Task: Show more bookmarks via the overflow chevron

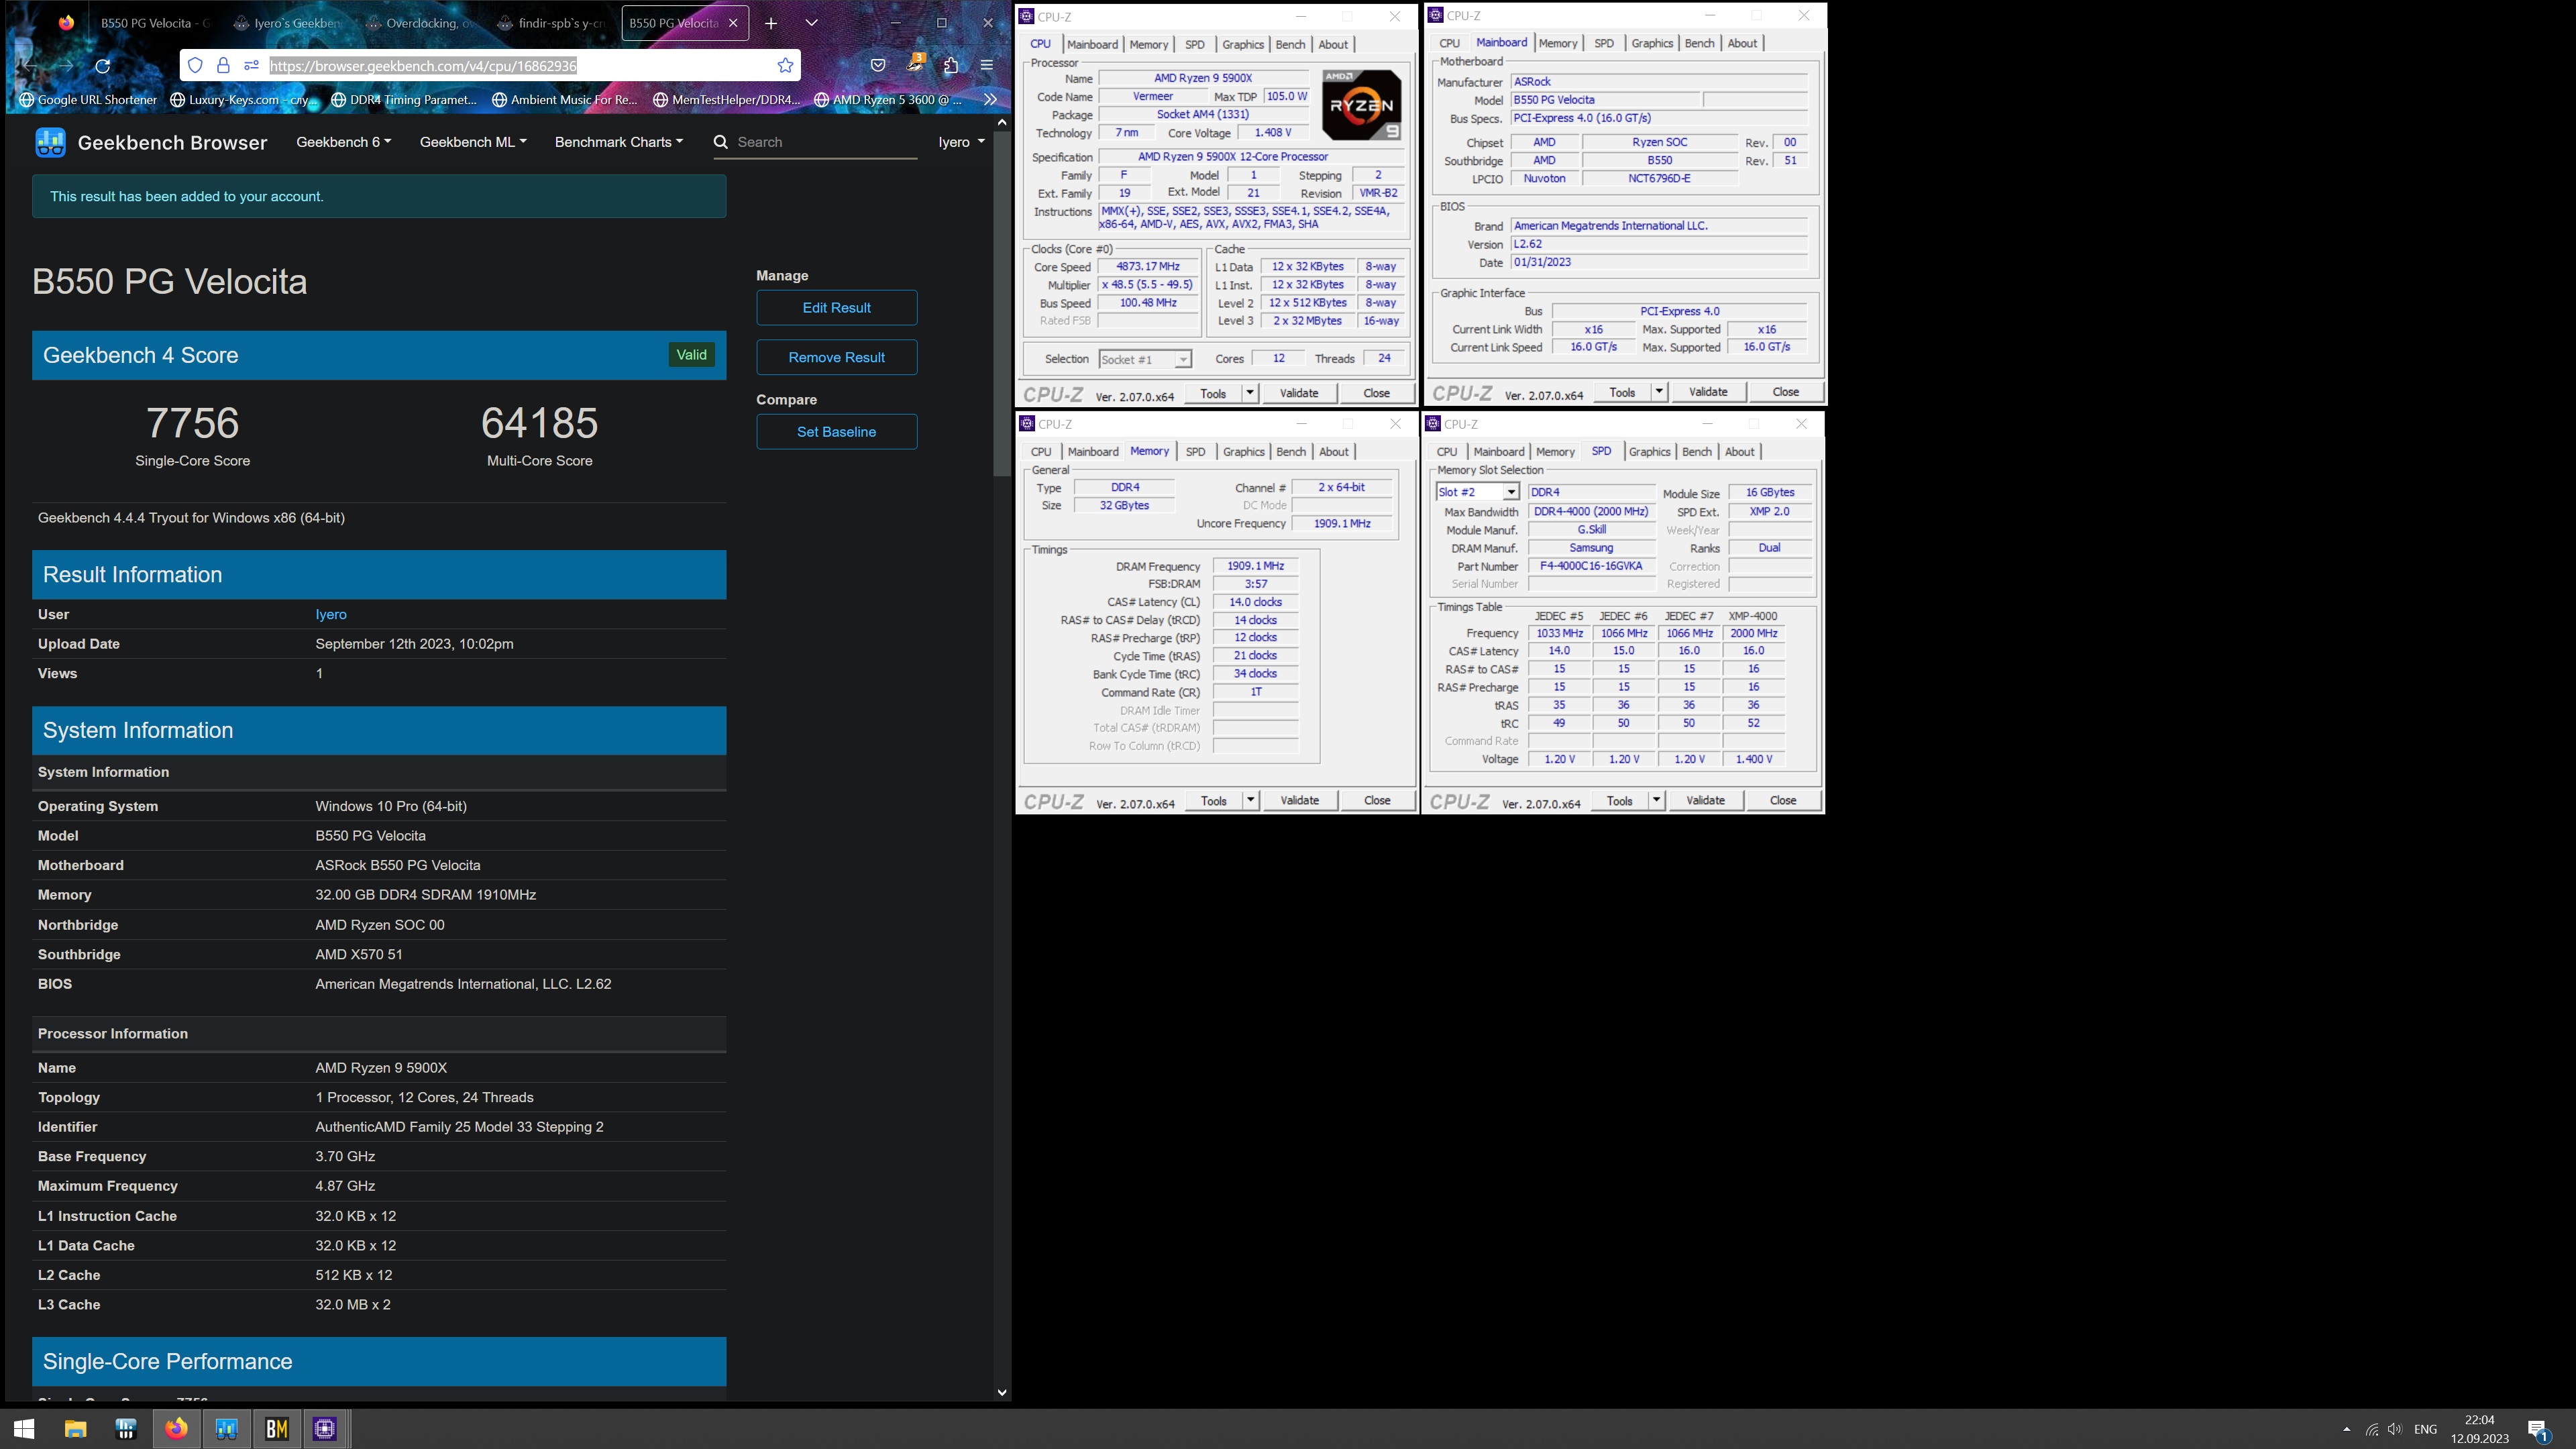Action: (990, 99)
